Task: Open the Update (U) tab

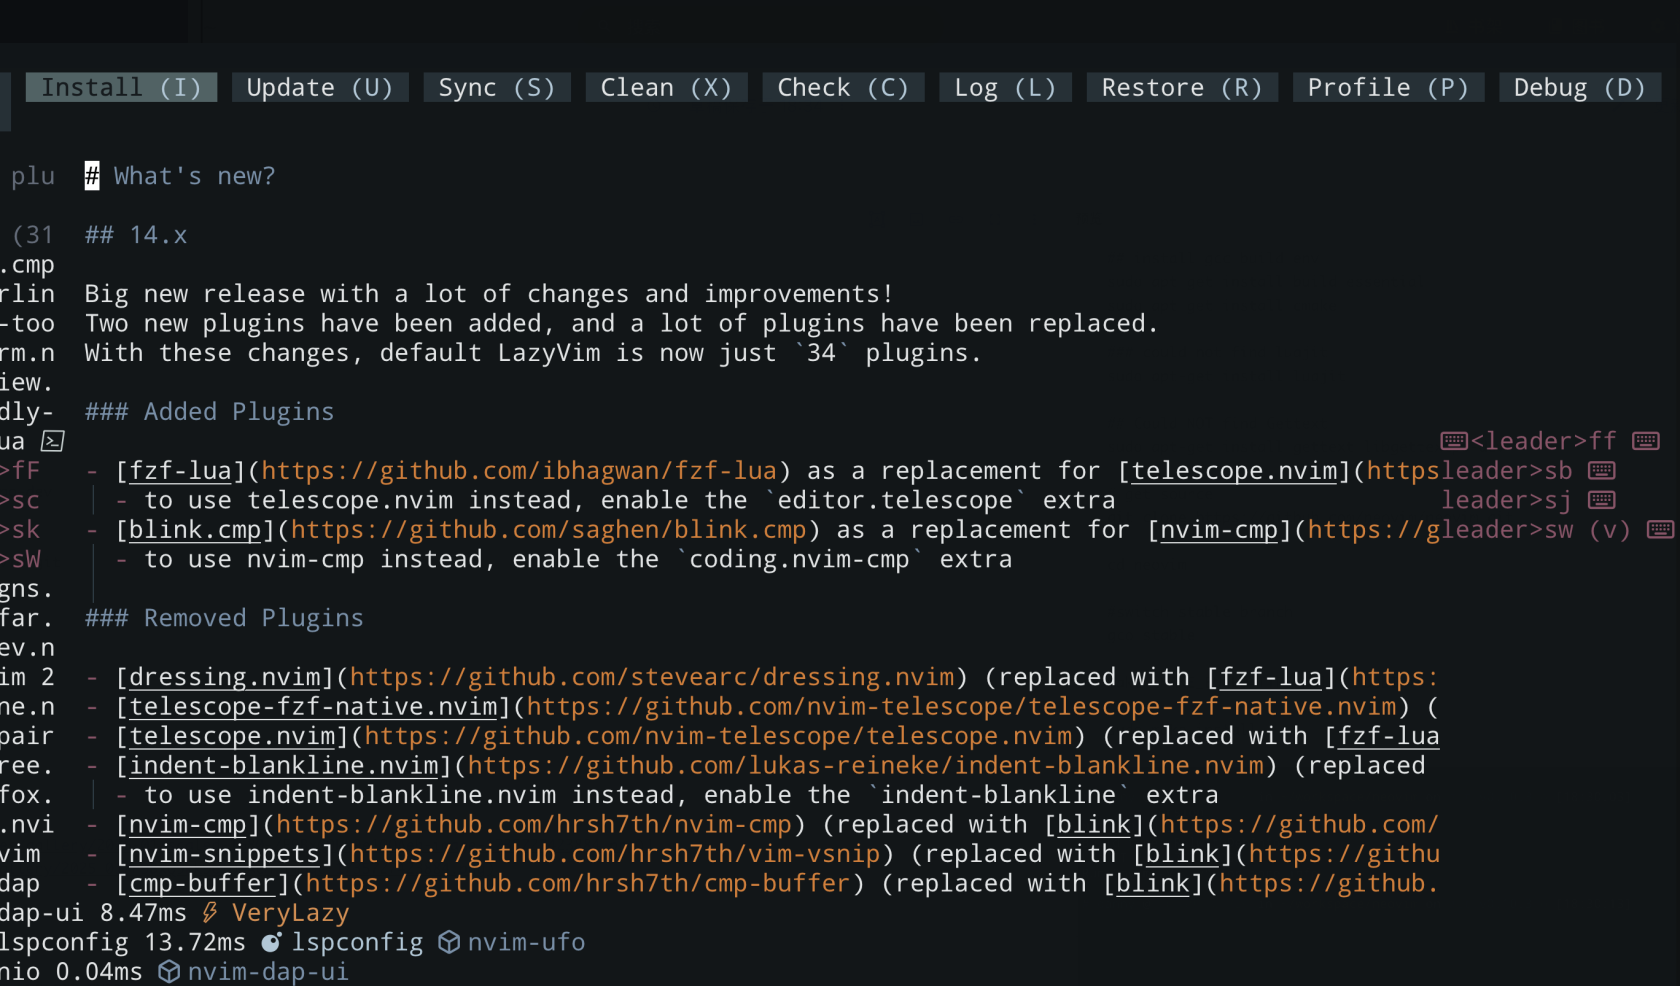Action: (320, 88)
